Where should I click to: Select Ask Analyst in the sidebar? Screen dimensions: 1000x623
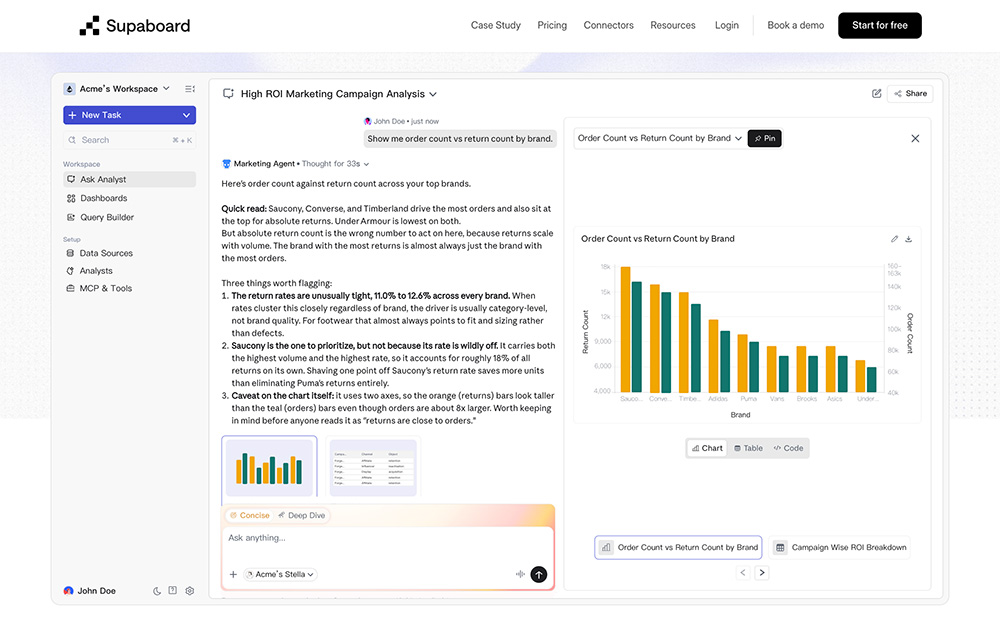[x=129, y=179]
